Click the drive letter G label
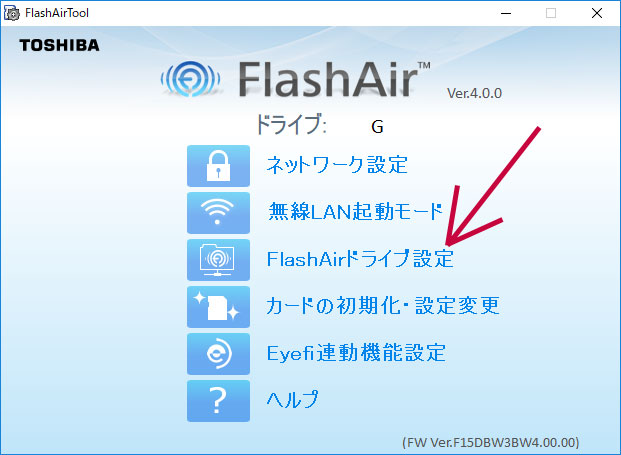Image resolution: width=621 pixels, height=455 pixels. tap(377, 127)
